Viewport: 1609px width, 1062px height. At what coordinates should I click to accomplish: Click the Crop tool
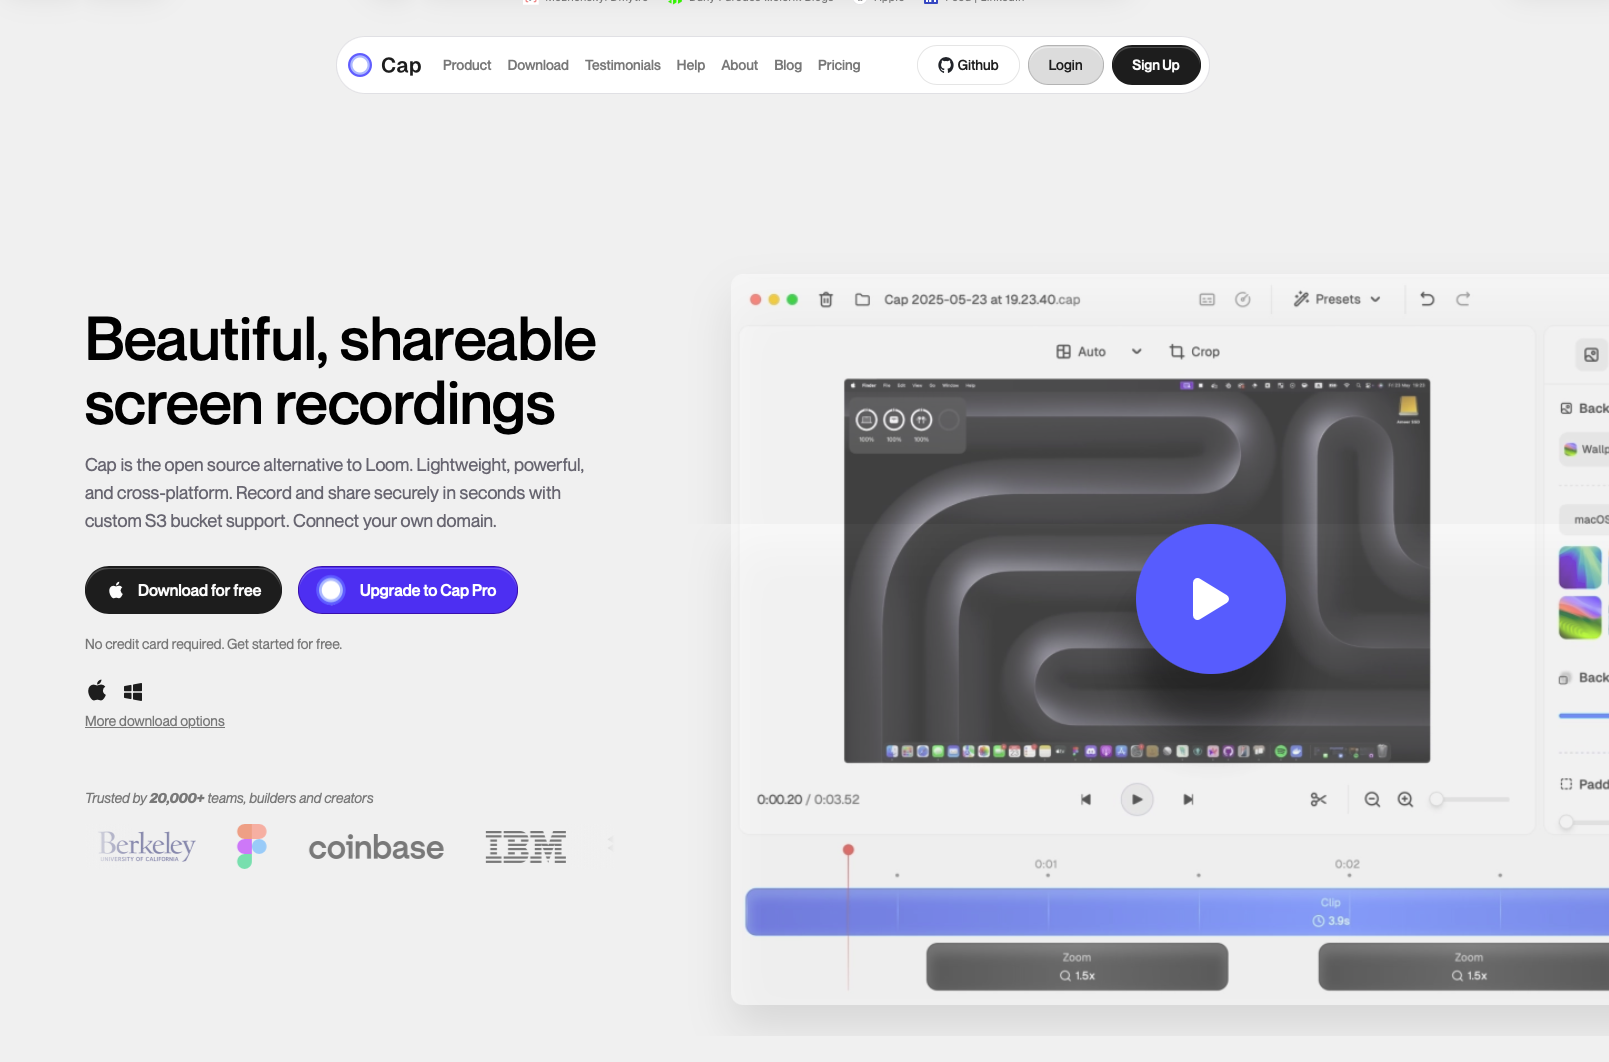(1194, 352)
